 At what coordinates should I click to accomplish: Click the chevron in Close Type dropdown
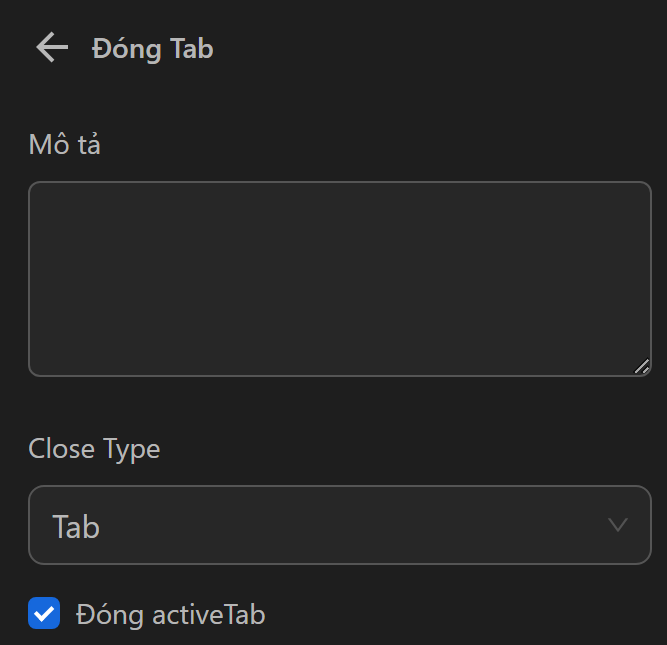click(x=618, y=525)
